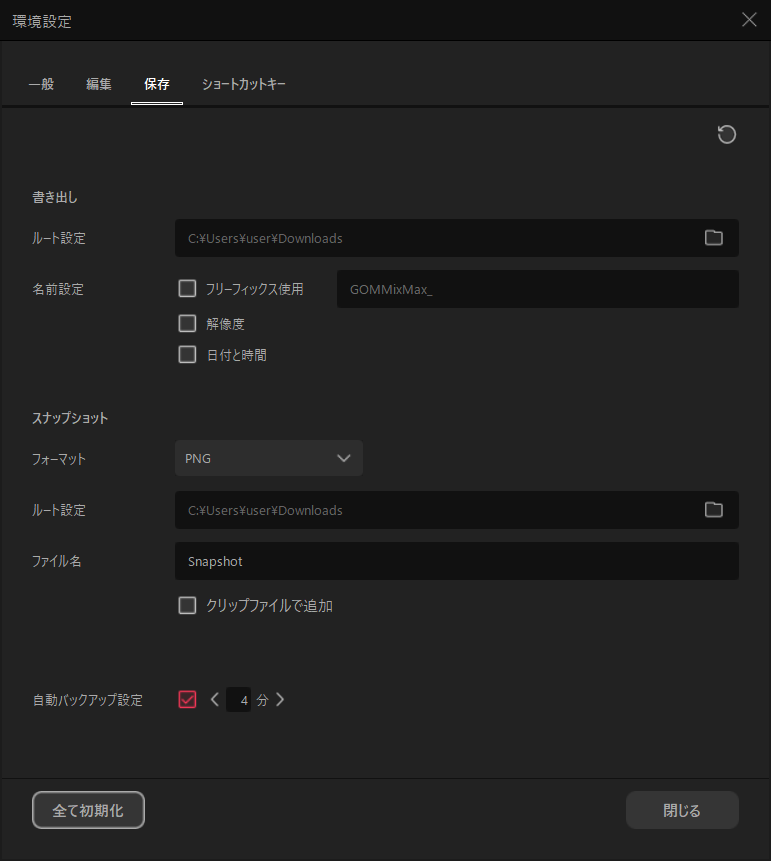Image resolution: width=771 pixels, height=861 pixels.
Task: Open folder browser for export route path
Action: 713,238
